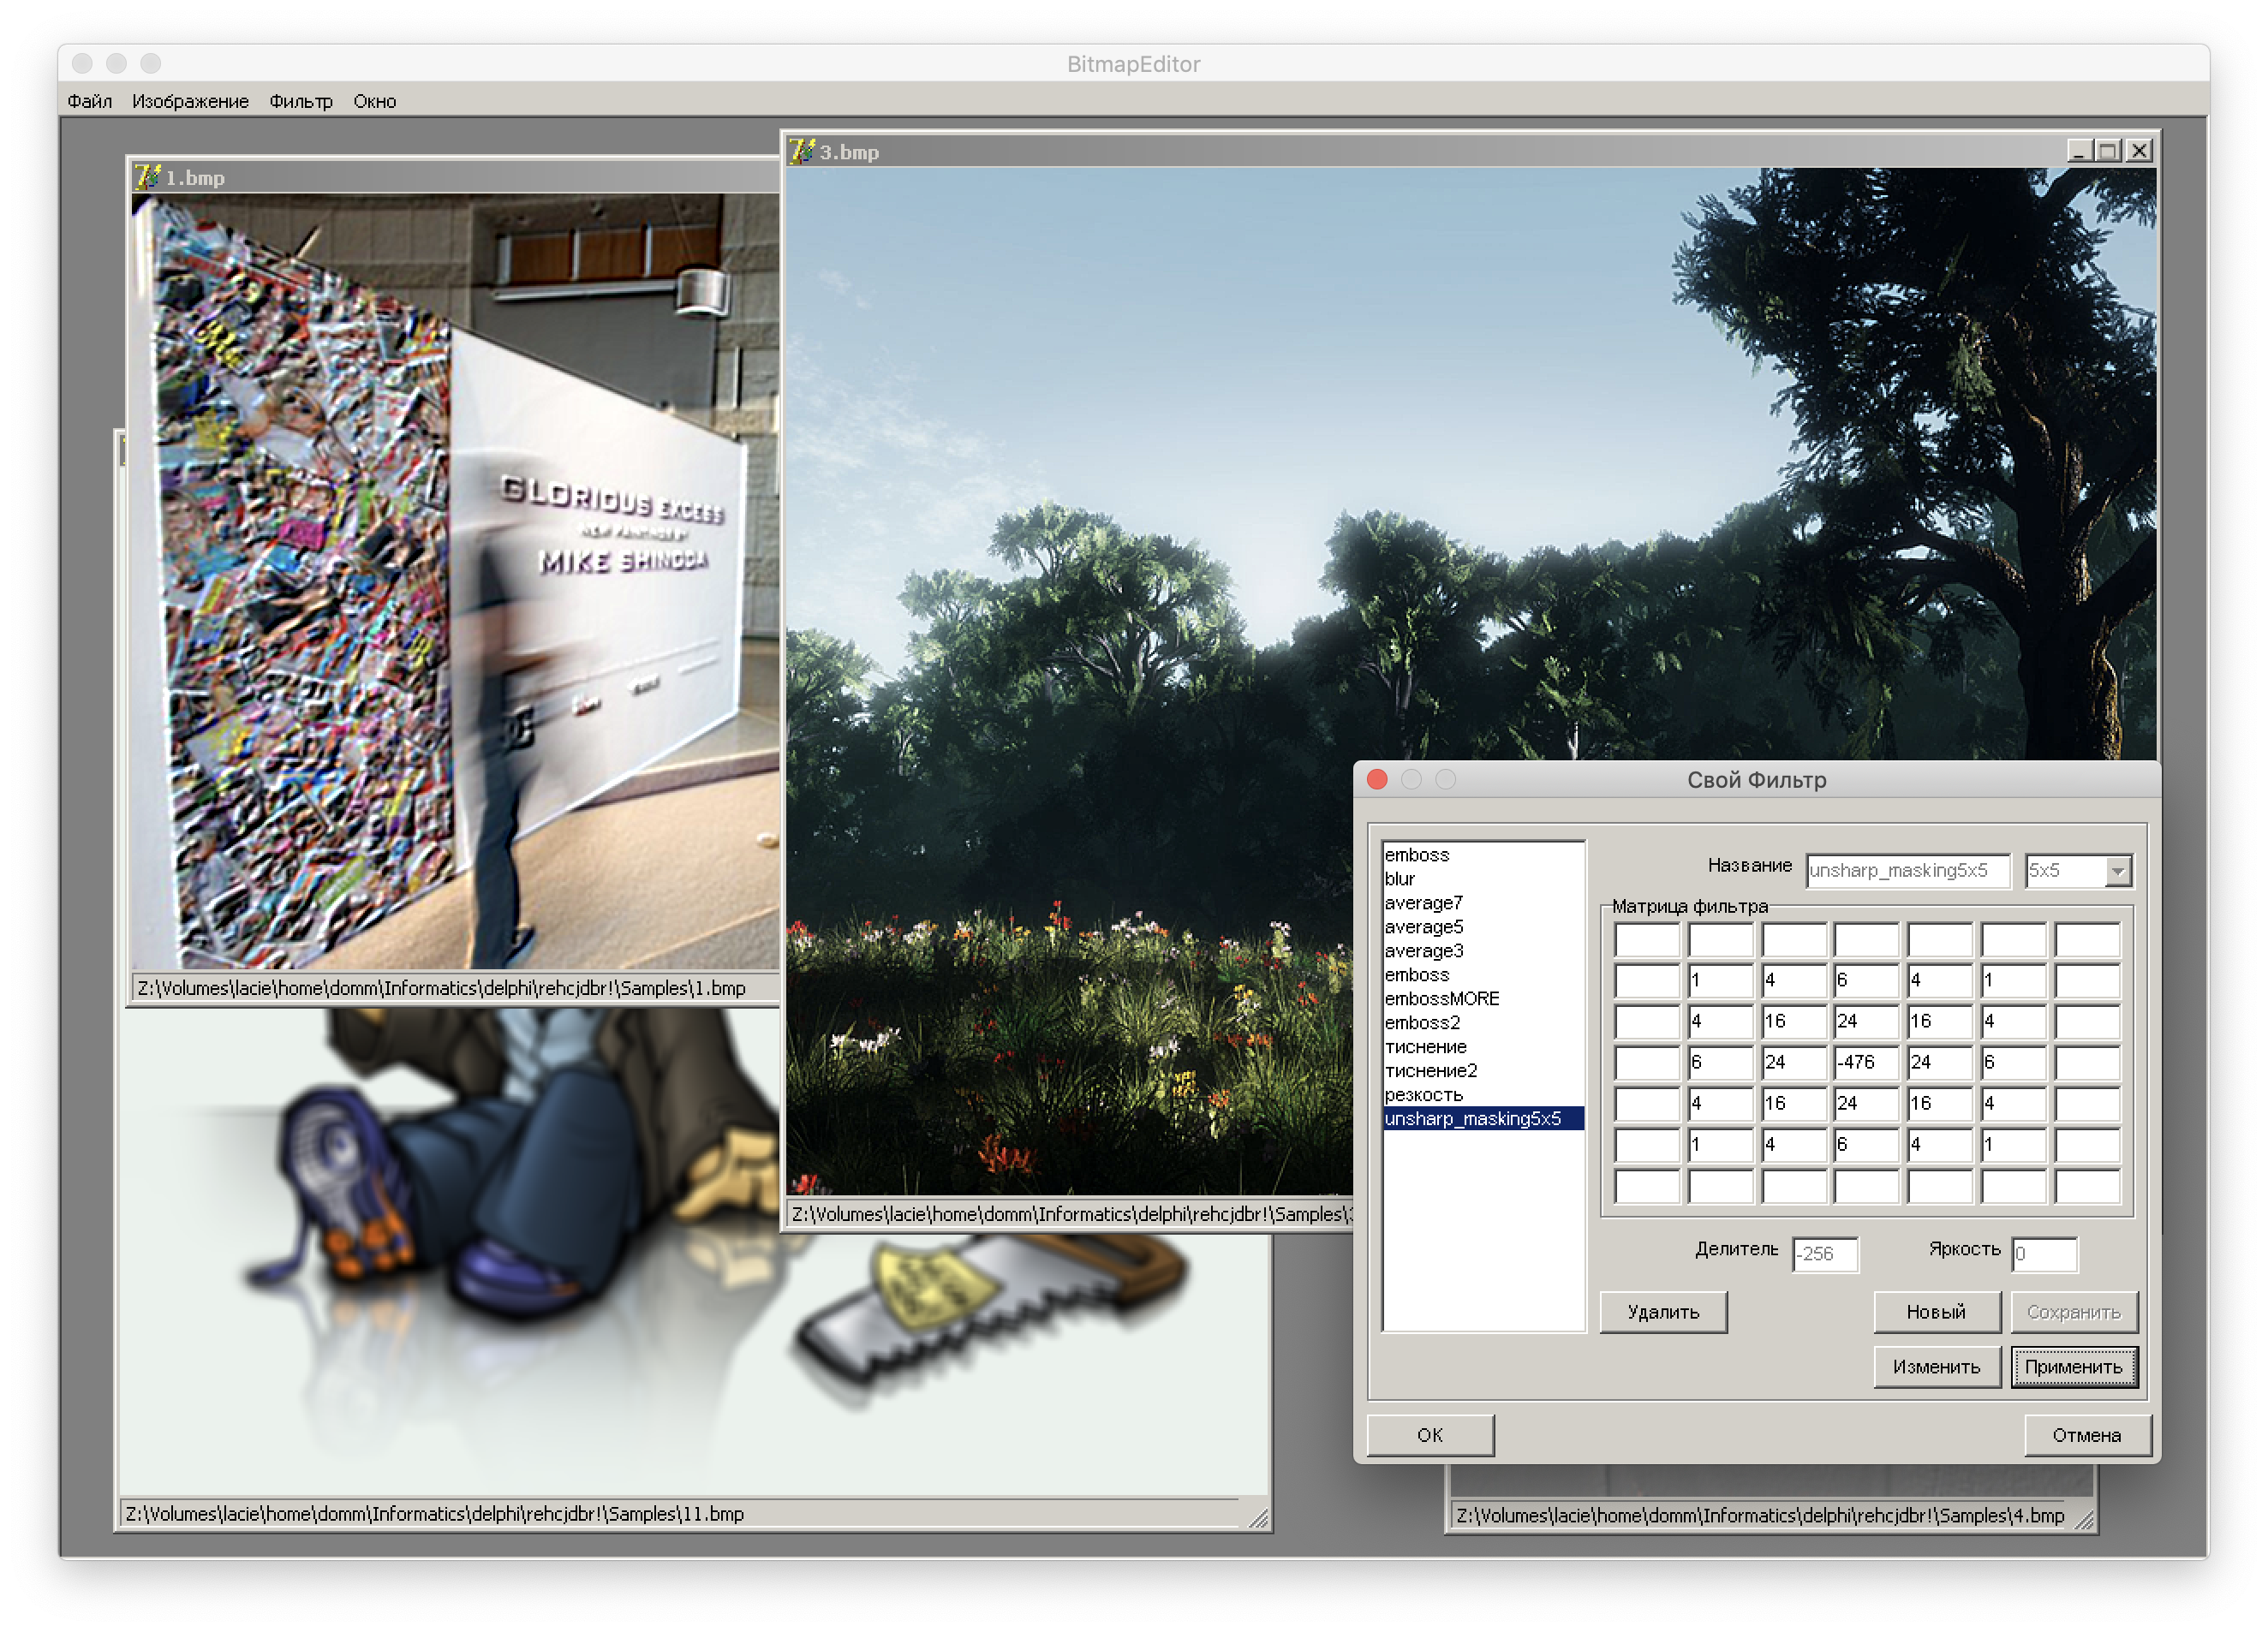Click resize grip of 11.bmp window
Screen dimensions: 2268x1632
tap(1258, 1518)
